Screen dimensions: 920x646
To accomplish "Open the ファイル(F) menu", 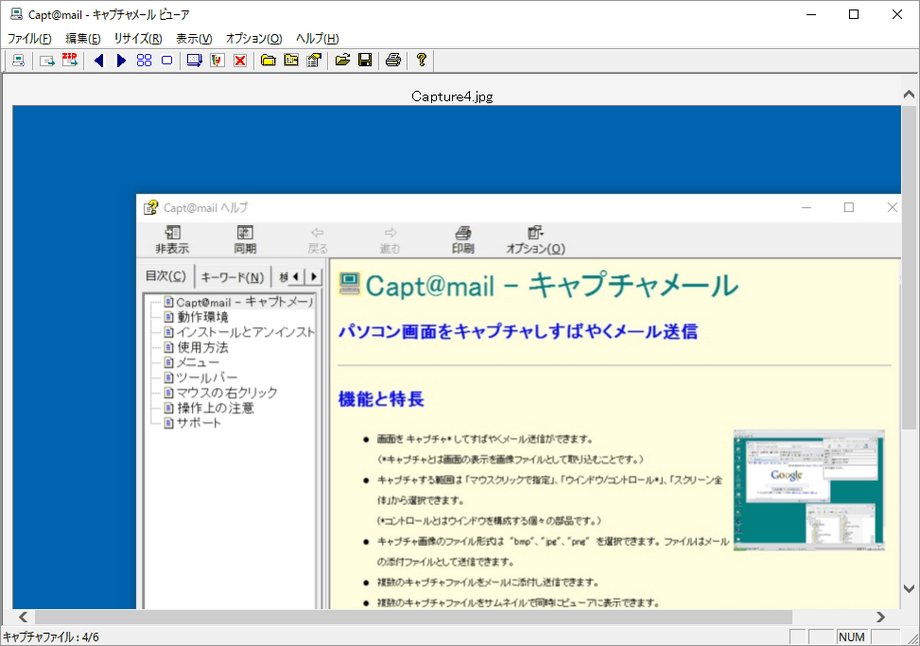I will (29, 39).
